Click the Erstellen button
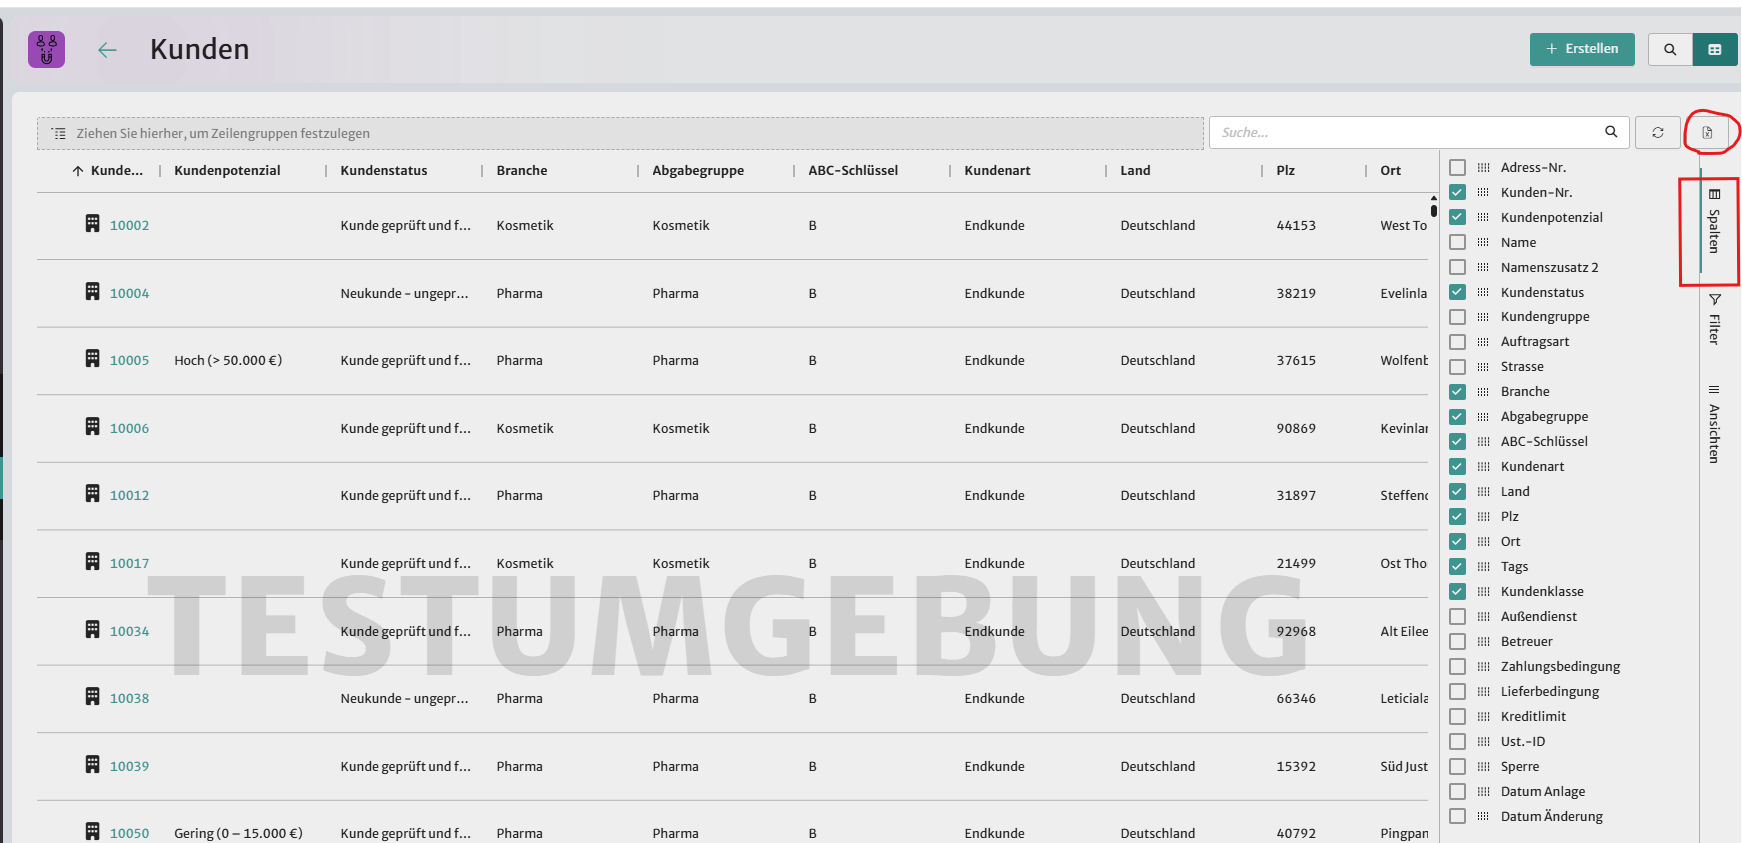The height and width of the screenshot is (843, 1742). pos(1582,49)
